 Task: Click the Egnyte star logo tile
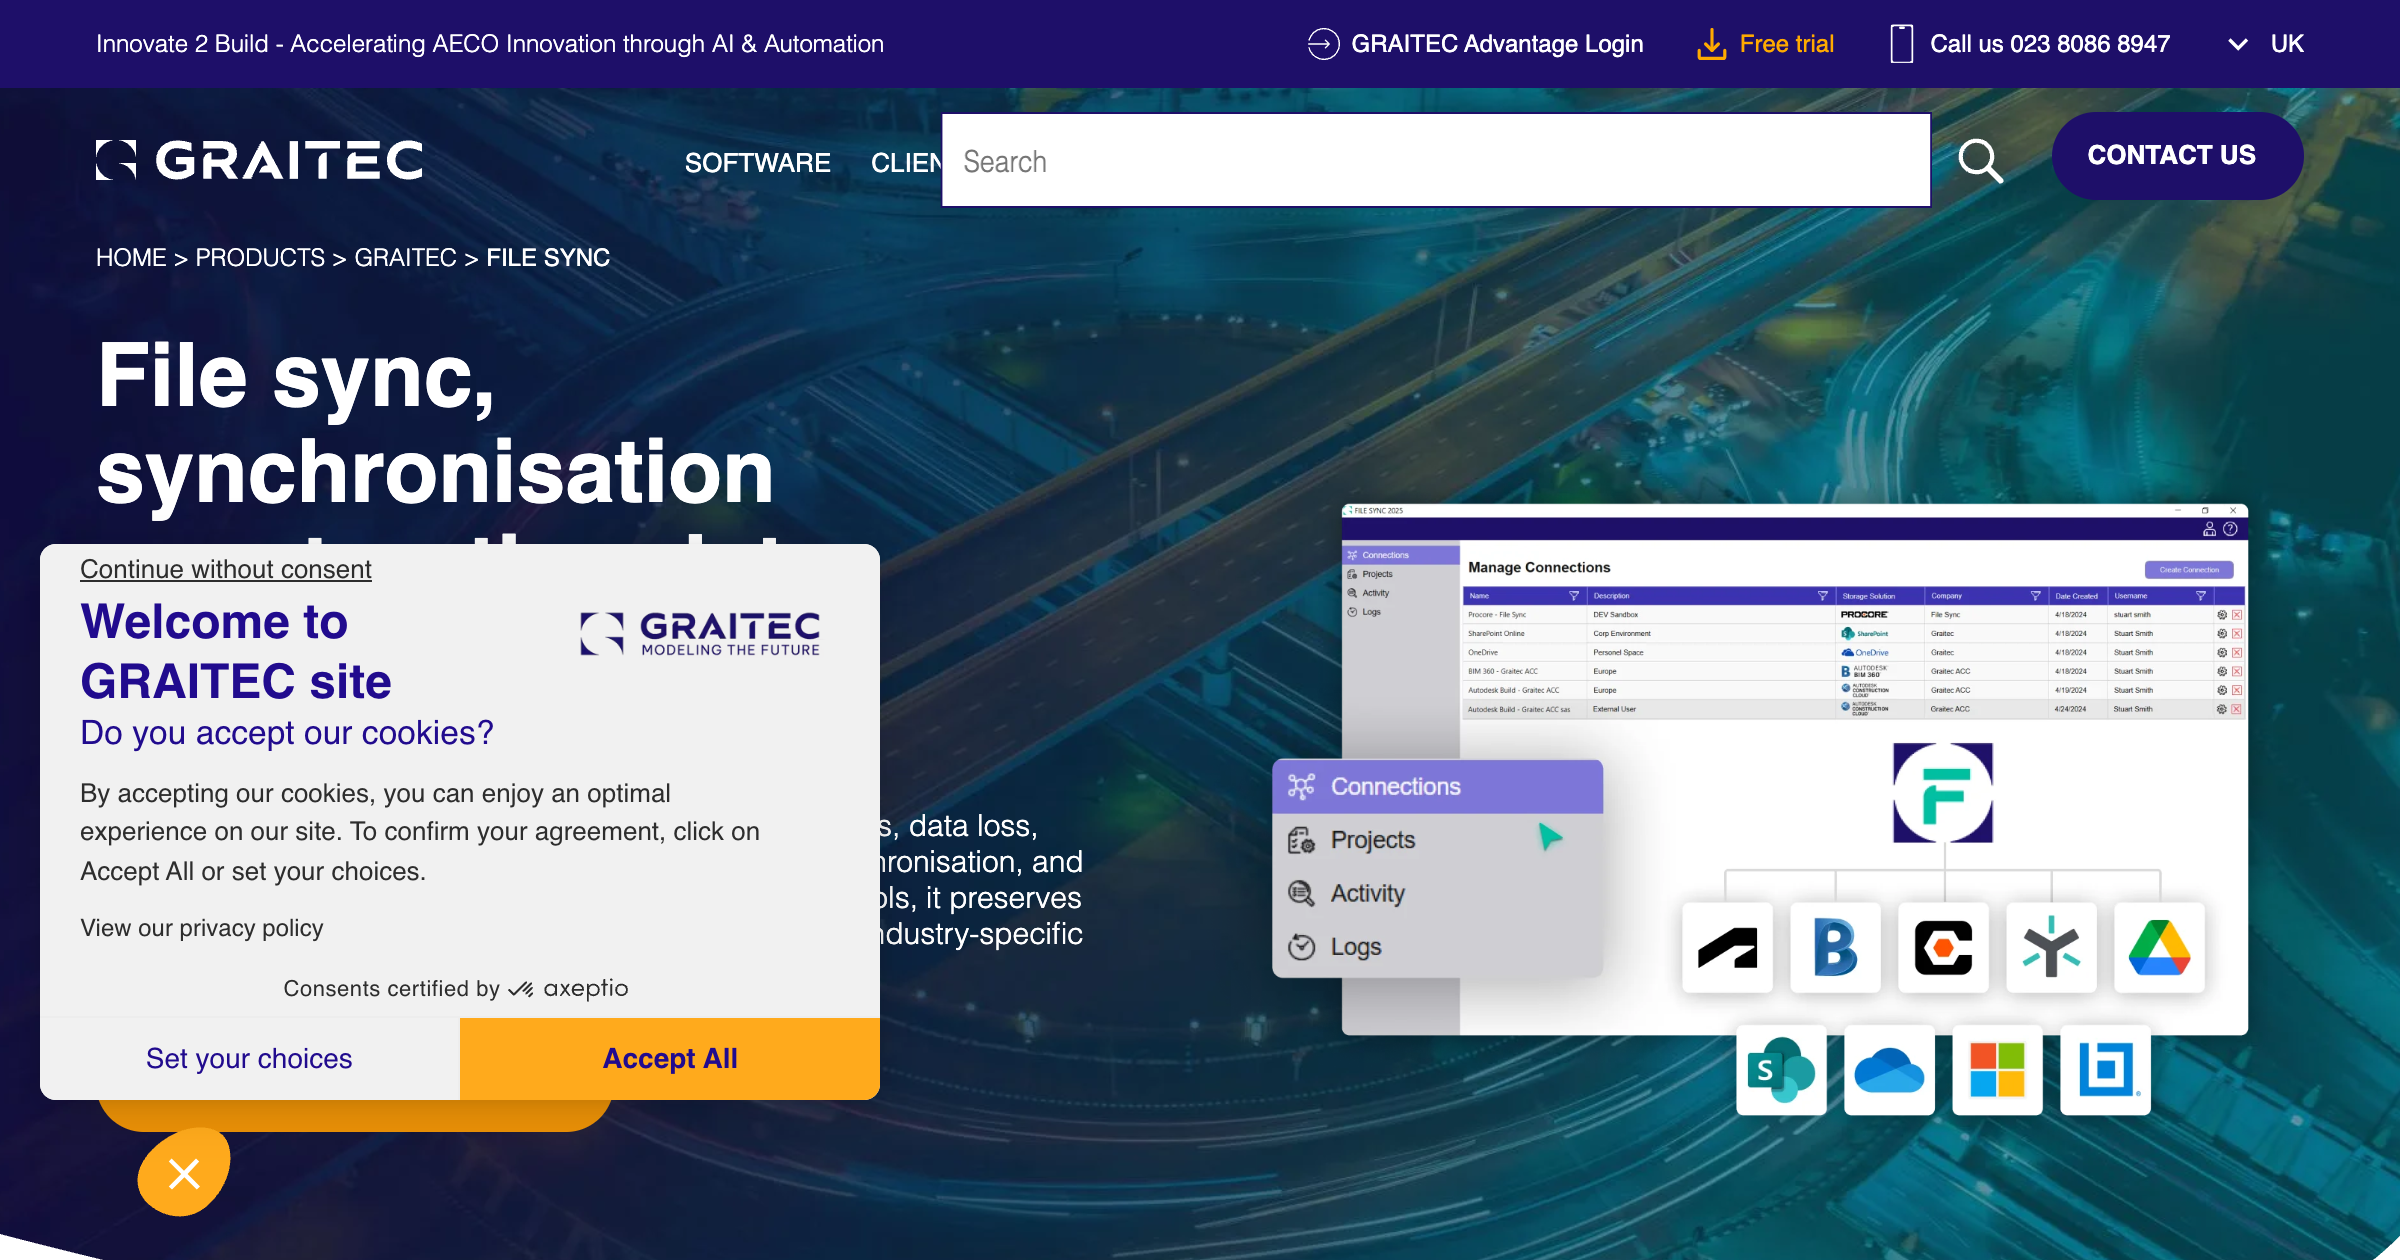2051,948
